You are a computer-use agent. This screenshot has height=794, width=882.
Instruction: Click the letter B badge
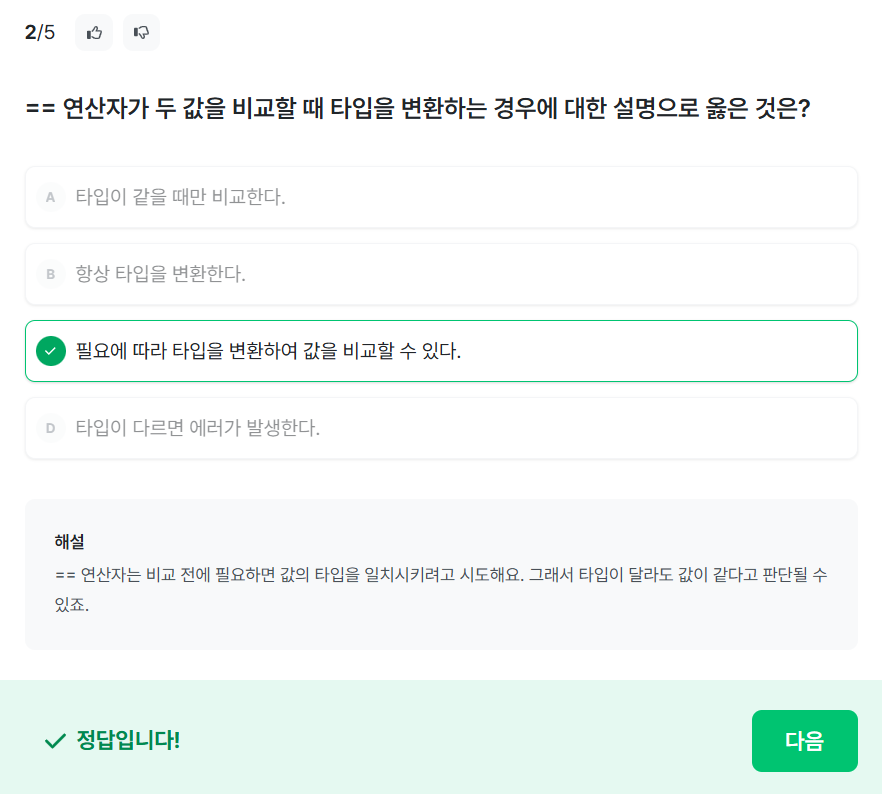click(50, 274)
